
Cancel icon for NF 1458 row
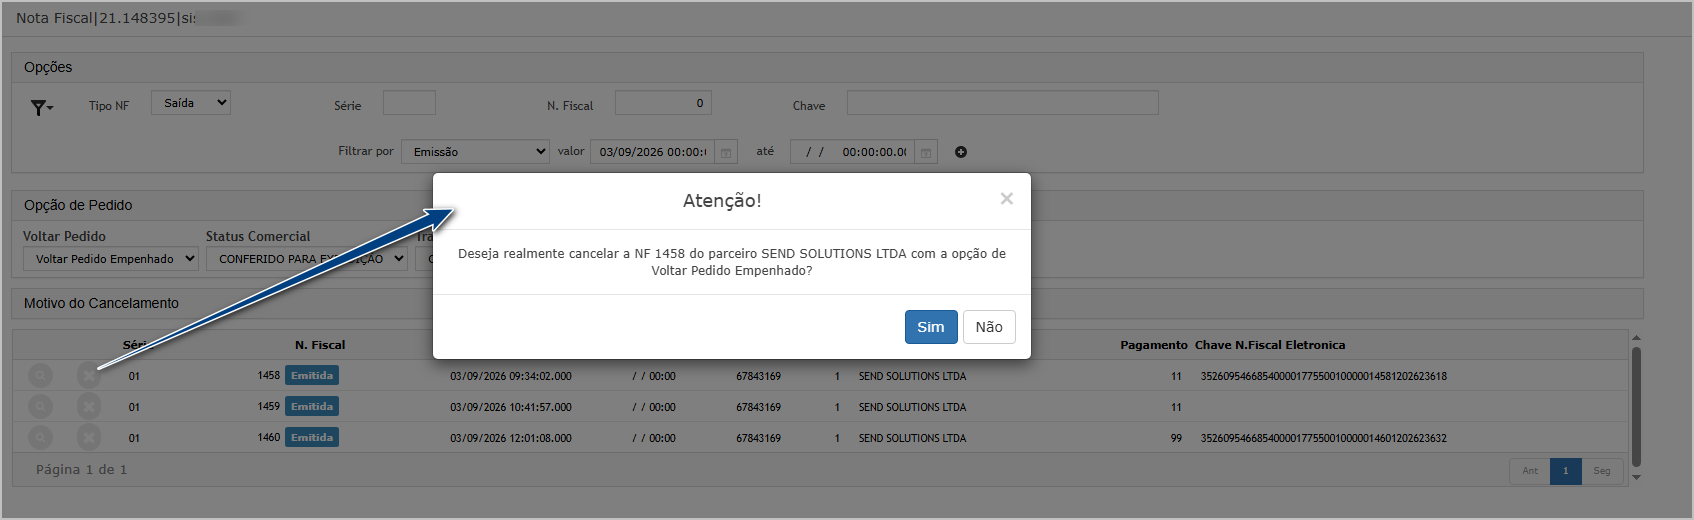89,376
